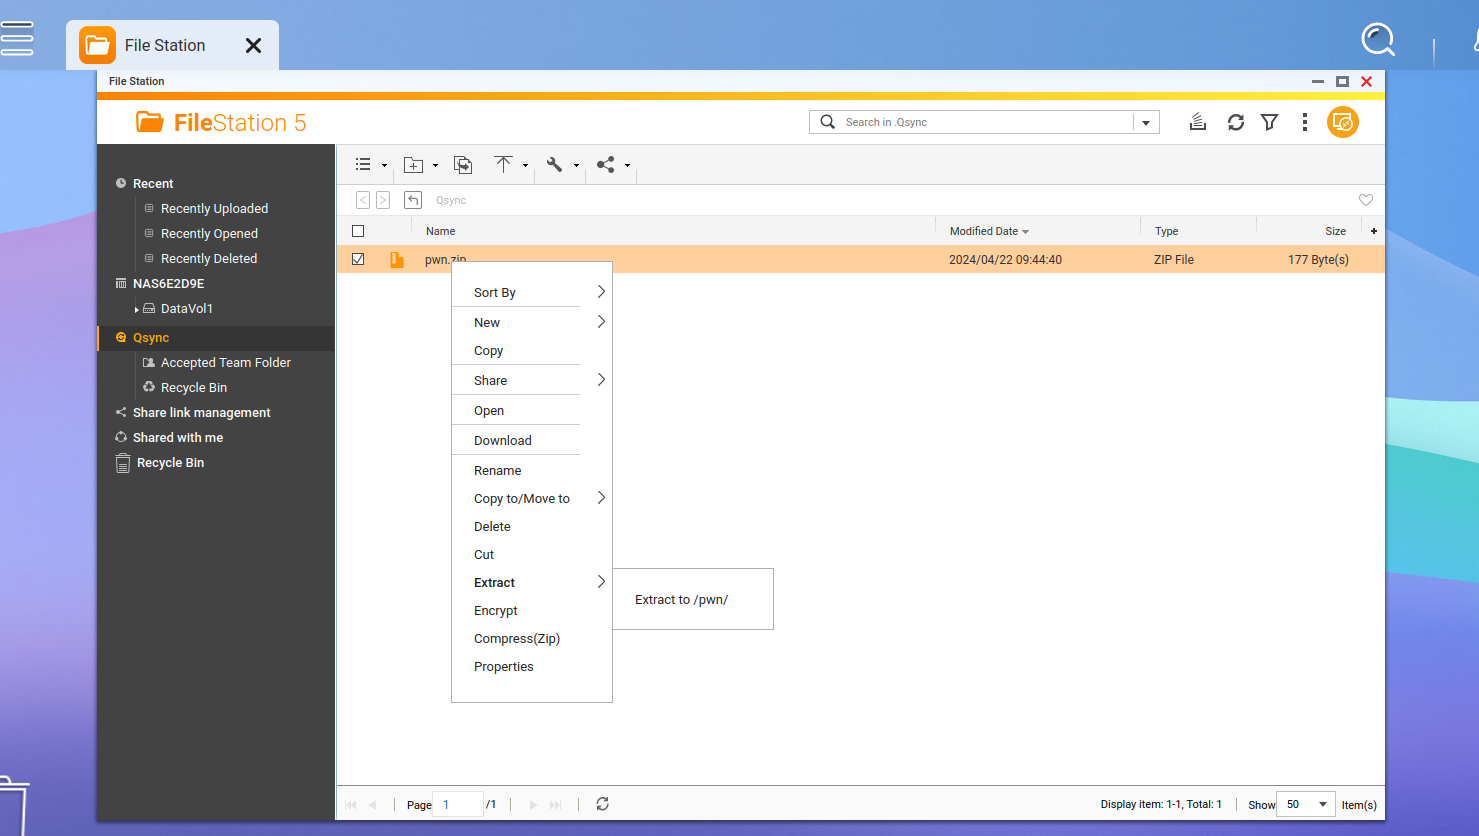Image resolution: width=1479 pixels, height=836 pixels.
Task: Open the wrench tools icon
Action: [x=554, y=165]
